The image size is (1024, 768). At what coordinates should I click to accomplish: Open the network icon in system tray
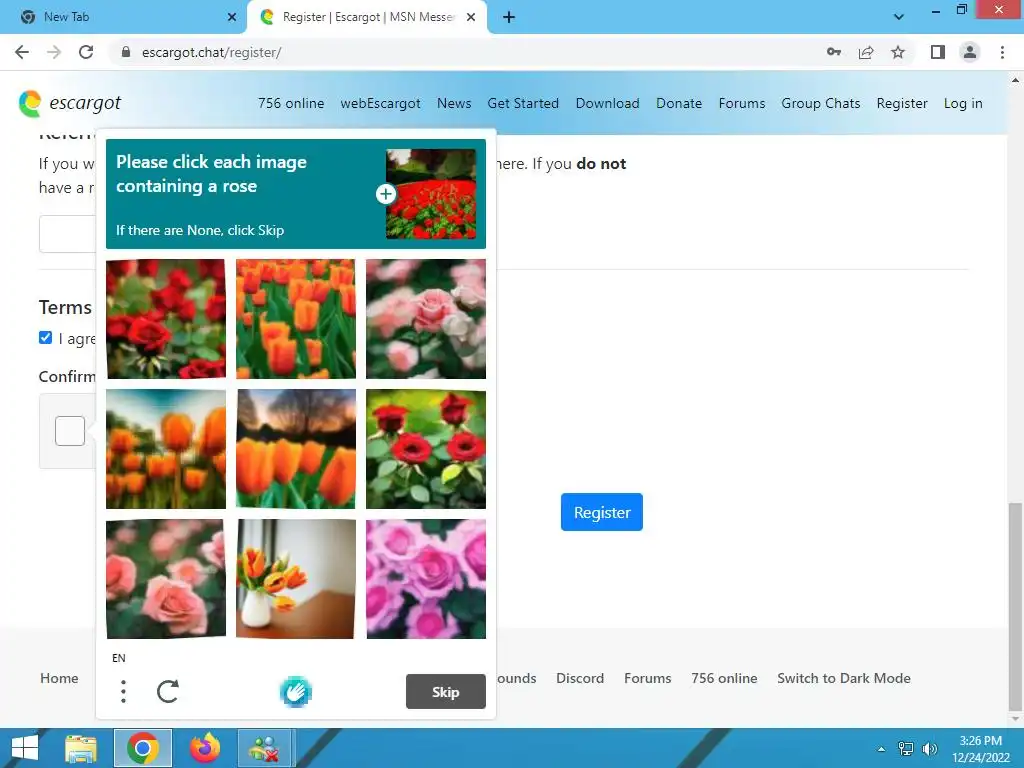906,748
